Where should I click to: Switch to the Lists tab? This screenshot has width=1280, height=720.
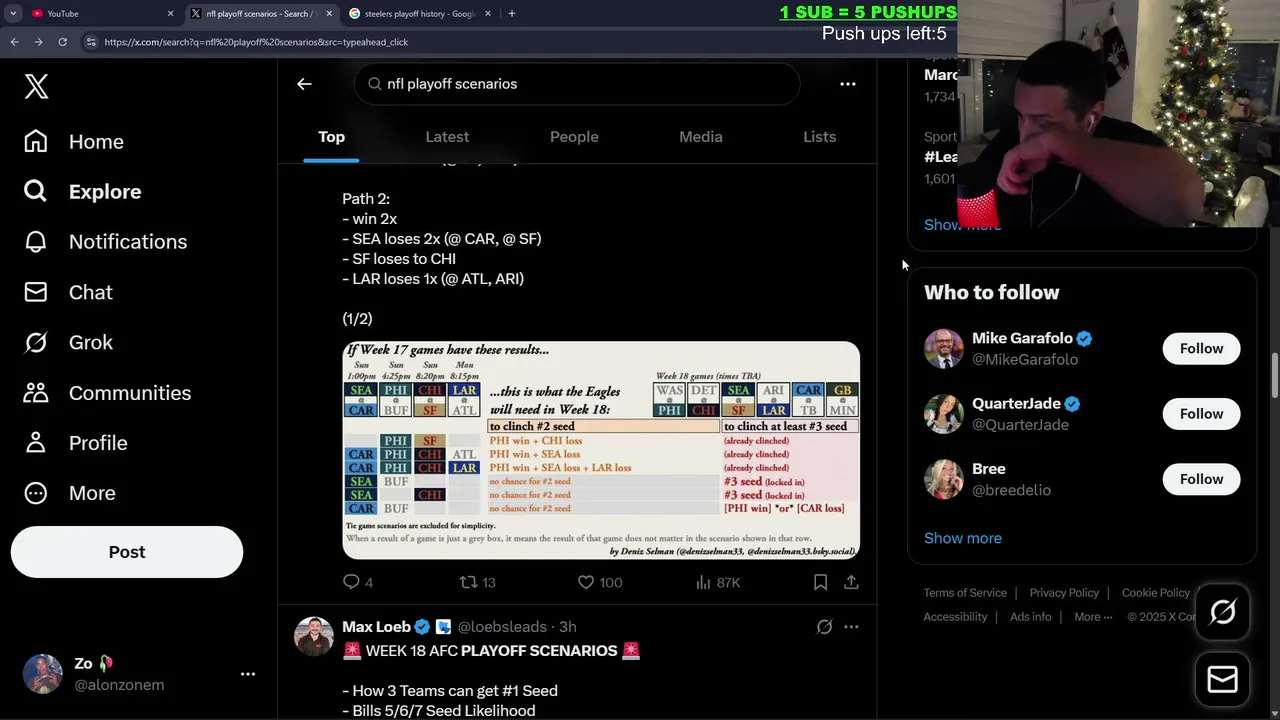[819, 137]
